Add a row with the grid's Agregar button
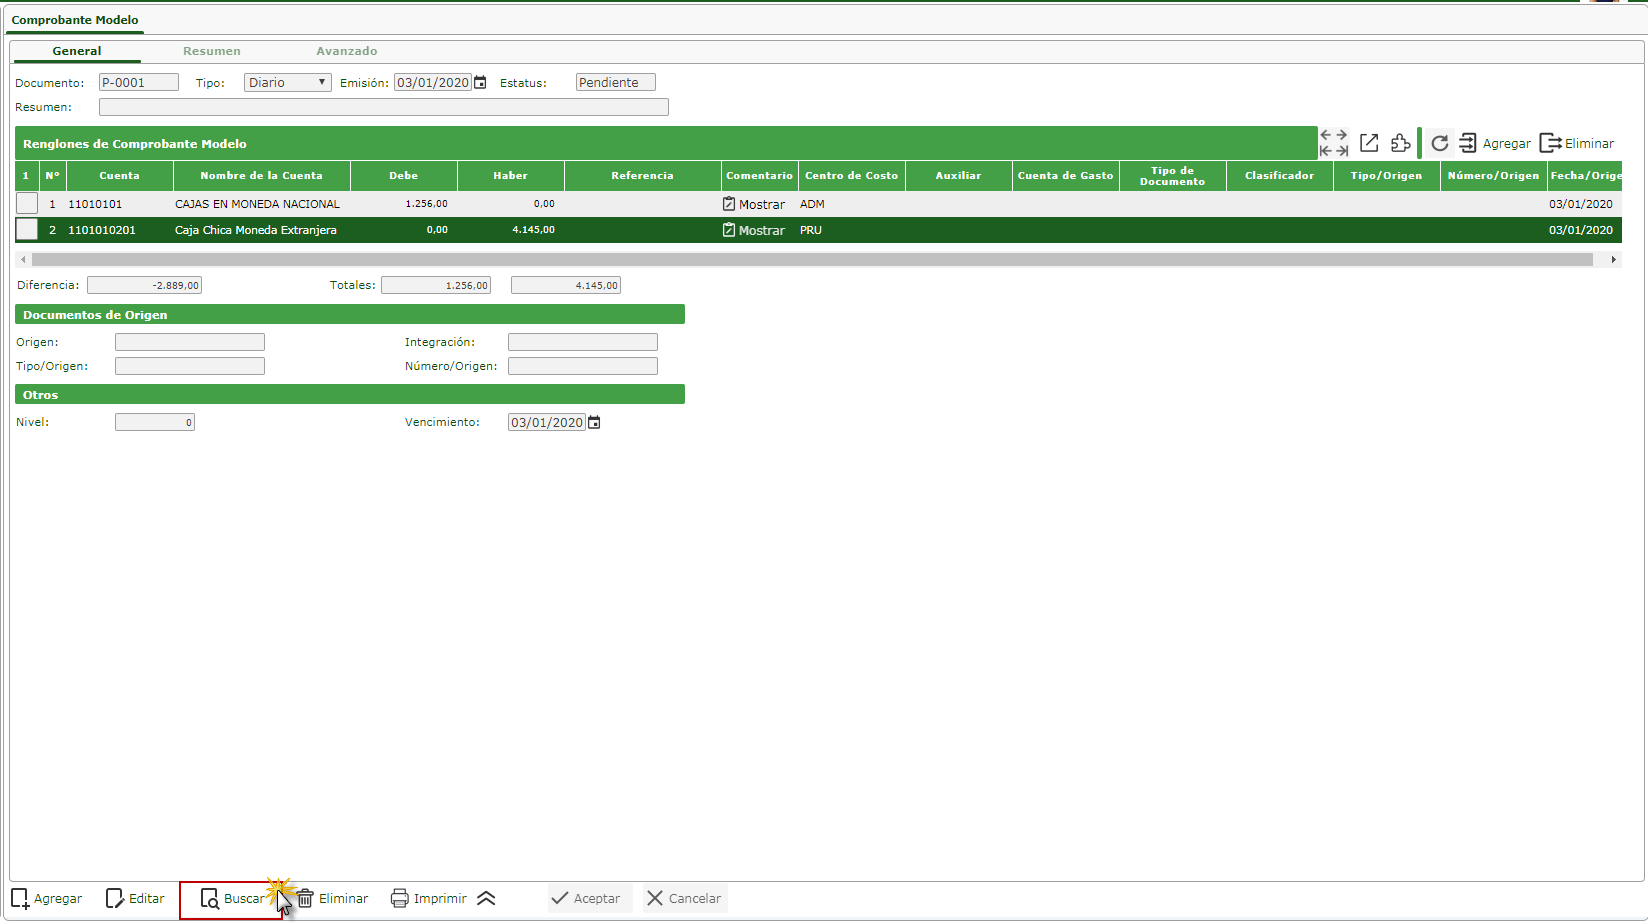The height and width of the screenshot is (922, 1648). [1495, 143]
